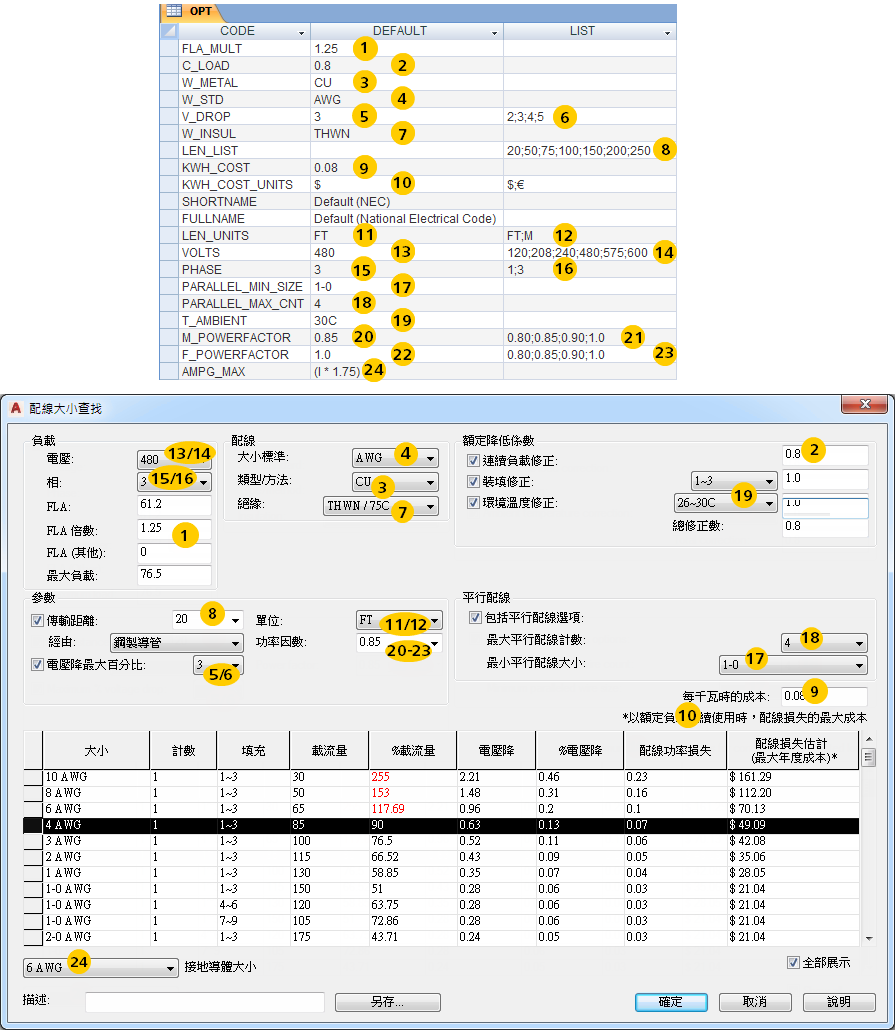Click the 描述 input field

pos(205,1002)
